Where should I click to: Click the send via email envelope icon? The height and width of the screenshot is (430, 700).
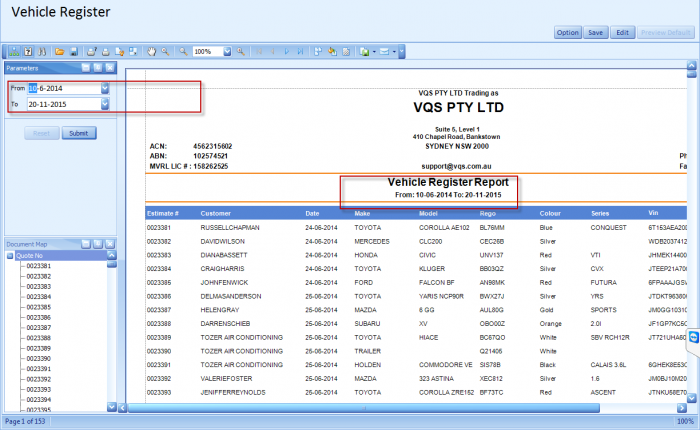[x=384, y=52]
